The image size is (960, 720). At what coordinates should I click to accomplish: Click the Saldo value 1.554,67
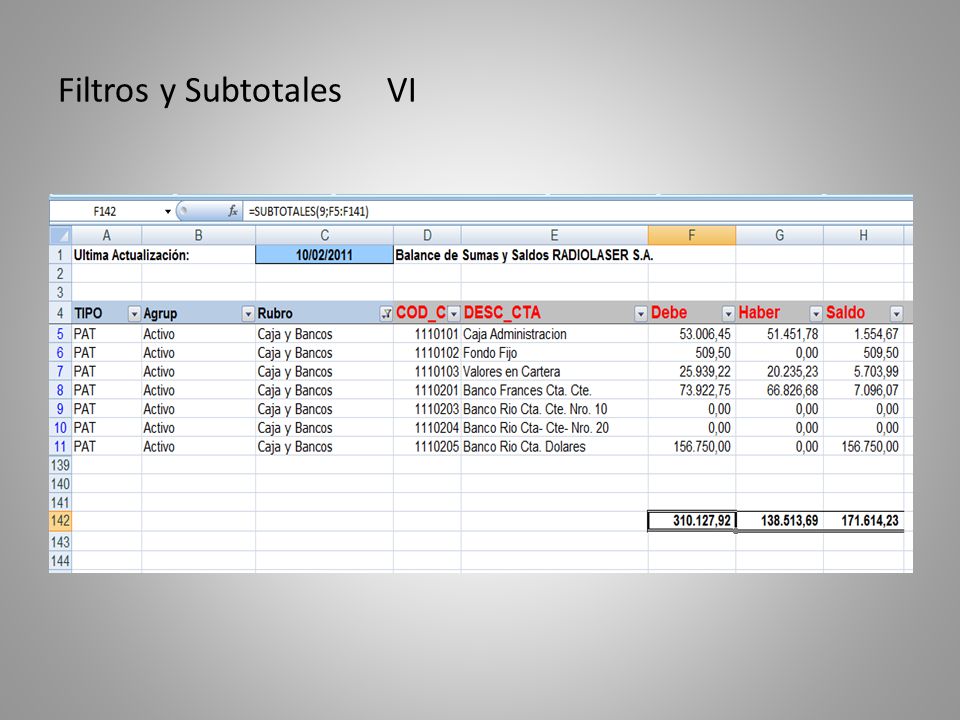863,334
